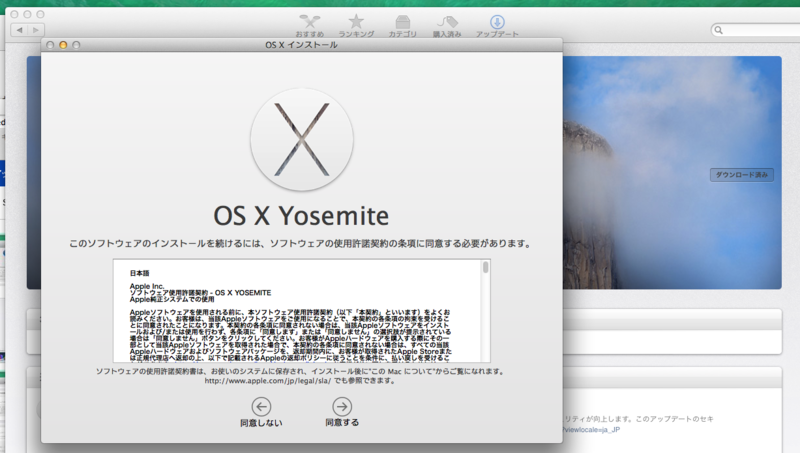The width and height of the screenshot is (800, 453).
Task: Click the OS X Yosemite X logo
Action: tap(302, 139)
